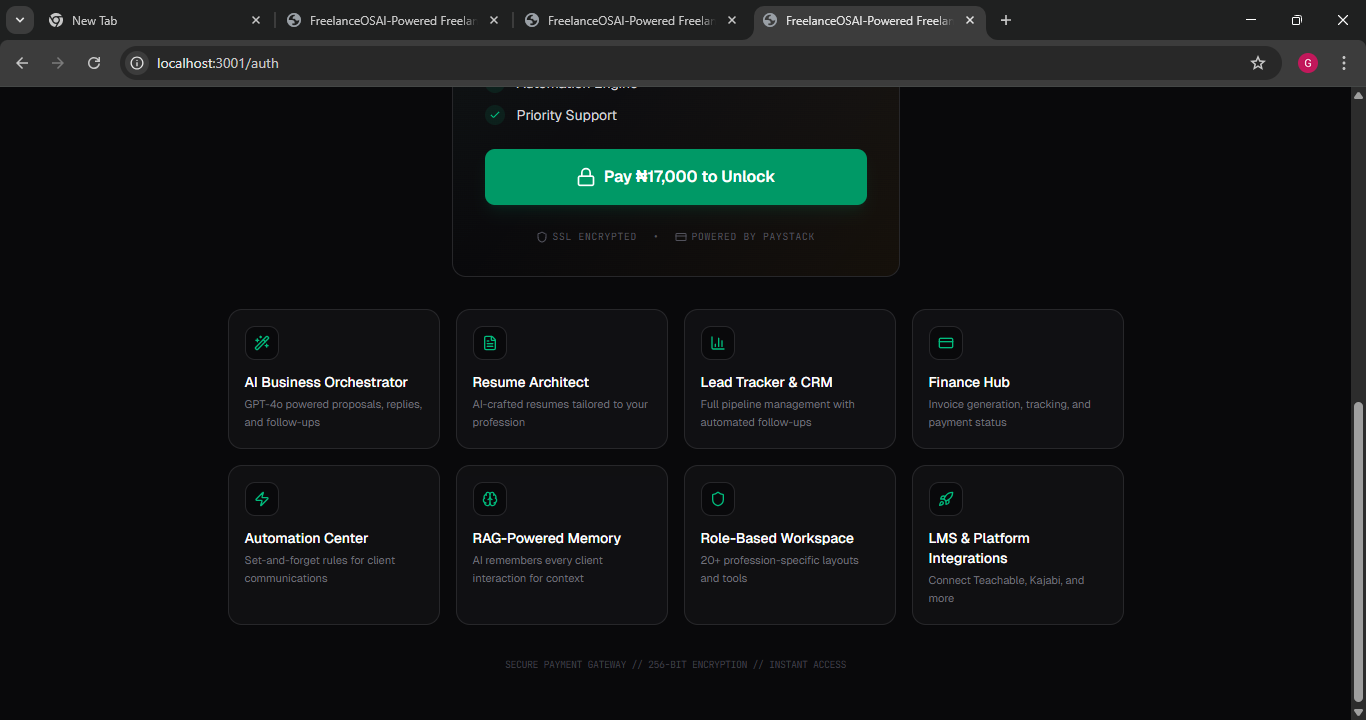Click the scrollbar down arrow
This screenshot has height=720, width=1366.
(x=1358, y=712)
